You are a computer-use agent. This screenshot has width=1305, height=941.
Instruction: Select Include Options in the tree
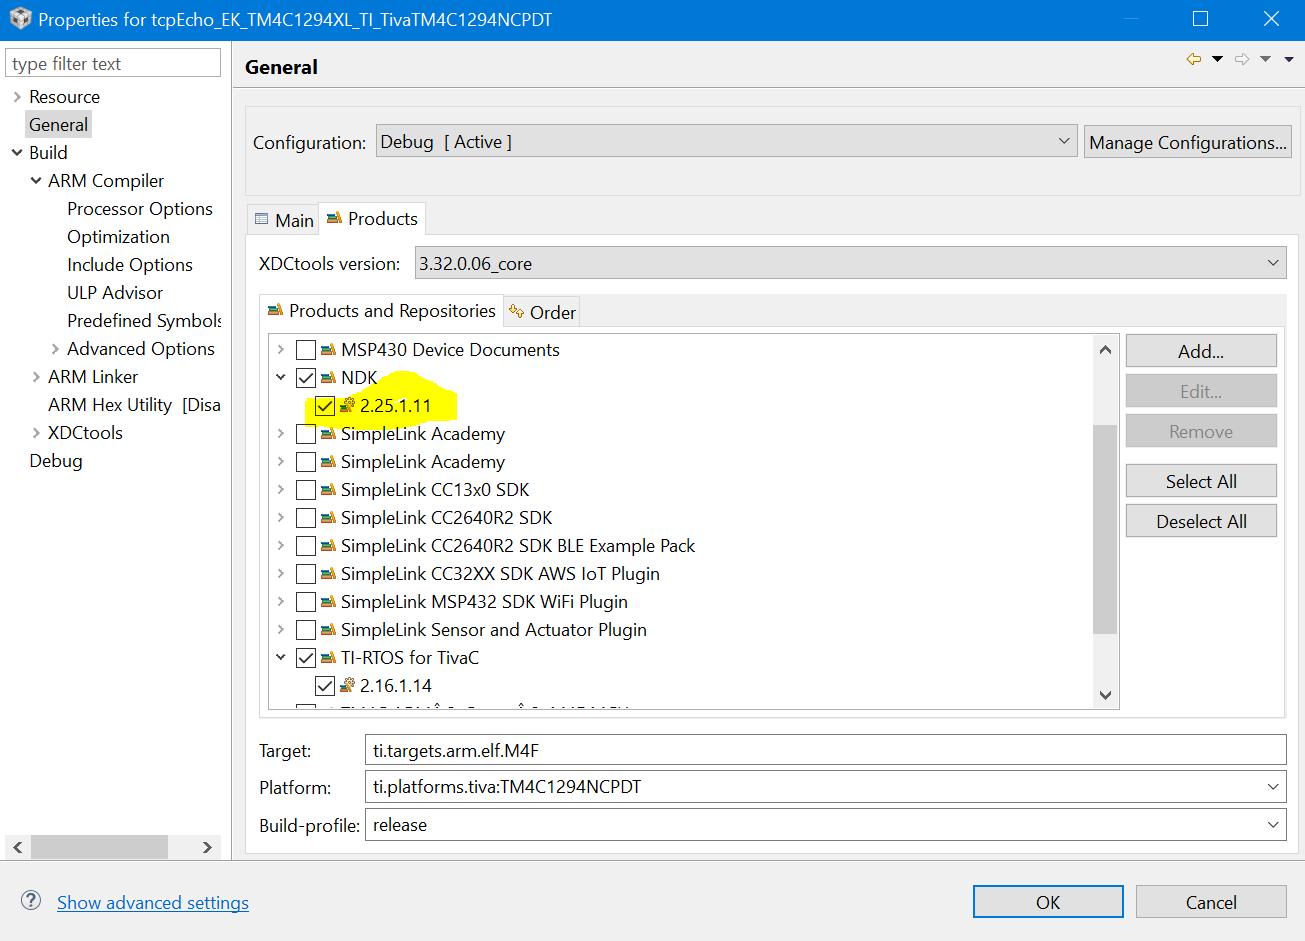pos(130,265)
